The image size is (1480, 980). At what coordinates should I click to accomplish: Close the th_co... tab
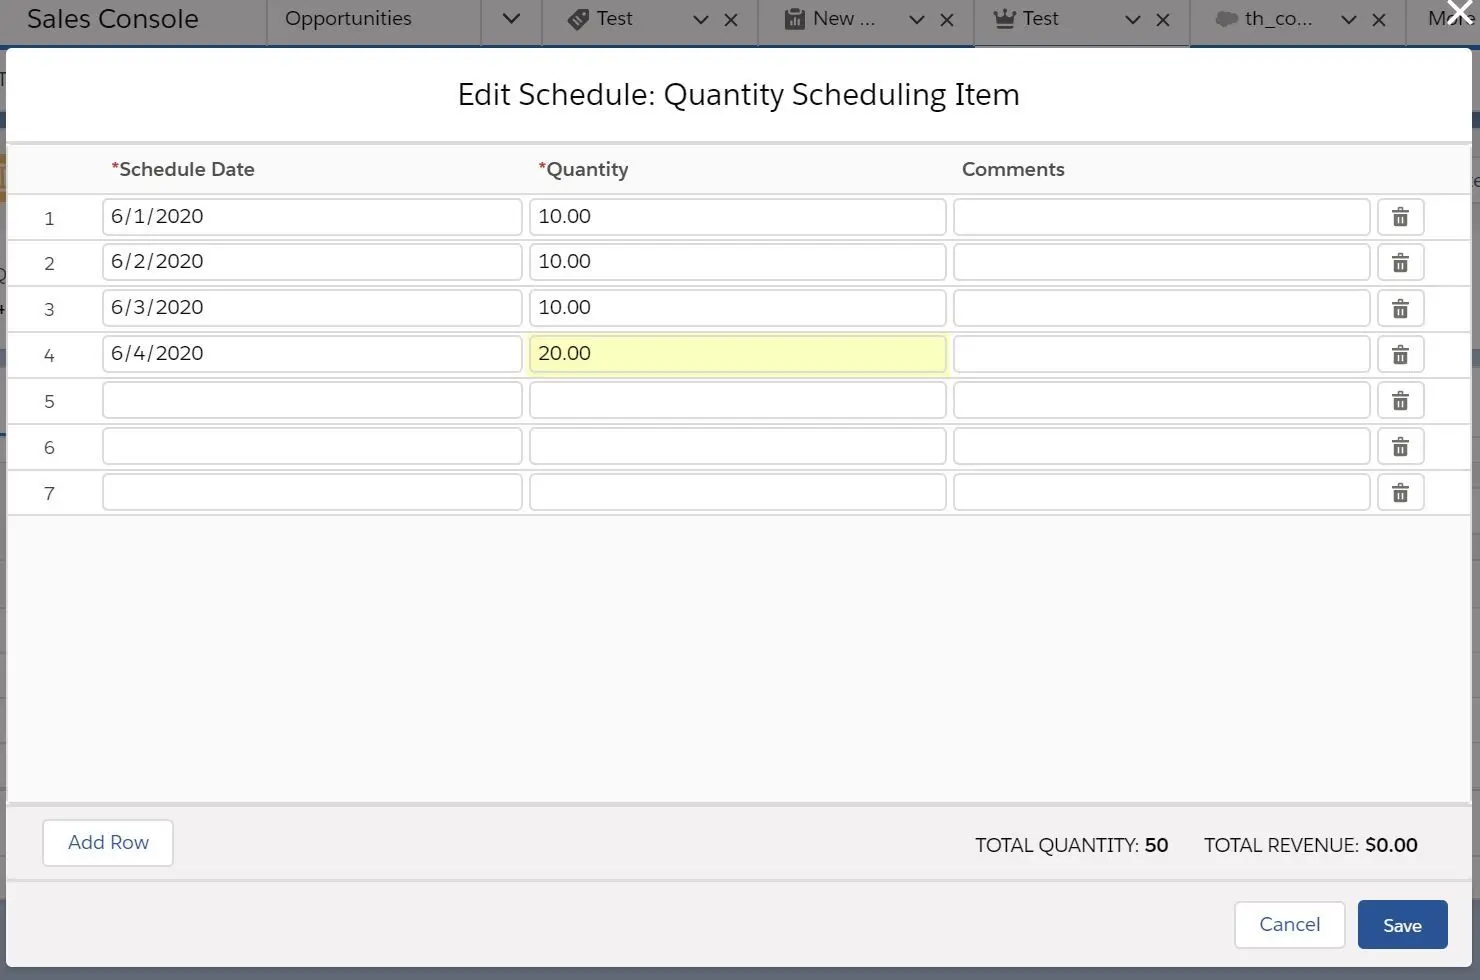coord(1379,20)
